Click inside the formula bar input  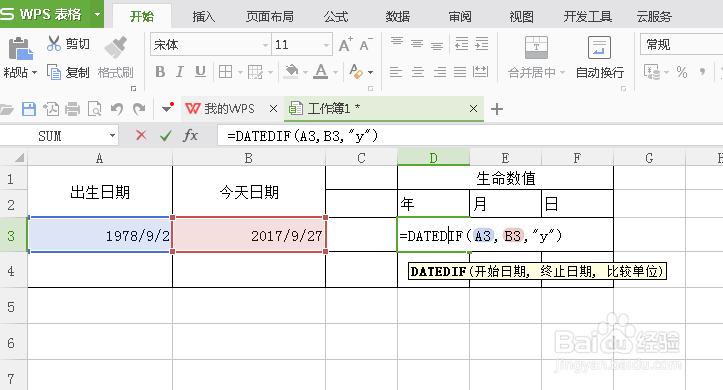tap(470, 136)
